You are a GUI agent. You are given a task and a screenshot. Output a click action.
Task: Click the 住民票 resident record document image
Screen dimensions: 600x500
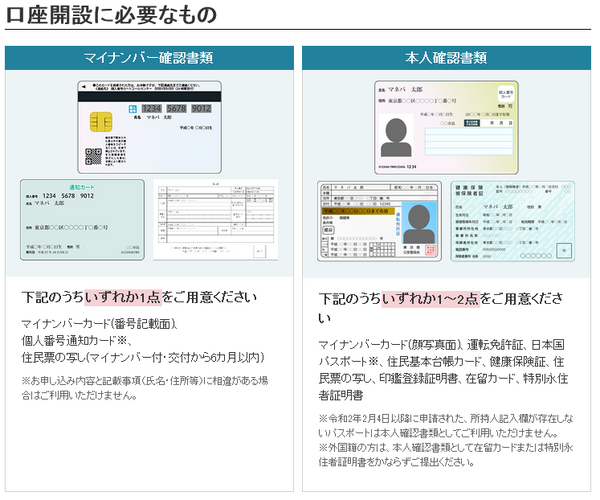pyautogui.click(x=214, y=220)
